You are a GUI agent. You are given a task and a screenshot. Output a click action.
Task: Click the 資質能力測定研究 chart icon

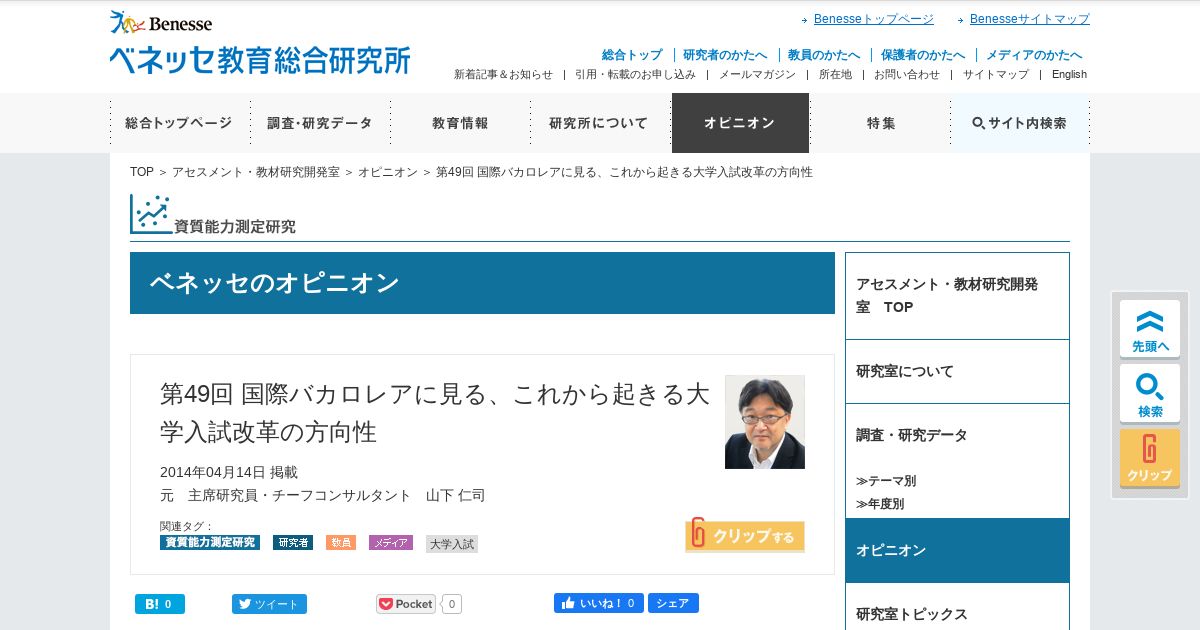[x=151, y=214]
